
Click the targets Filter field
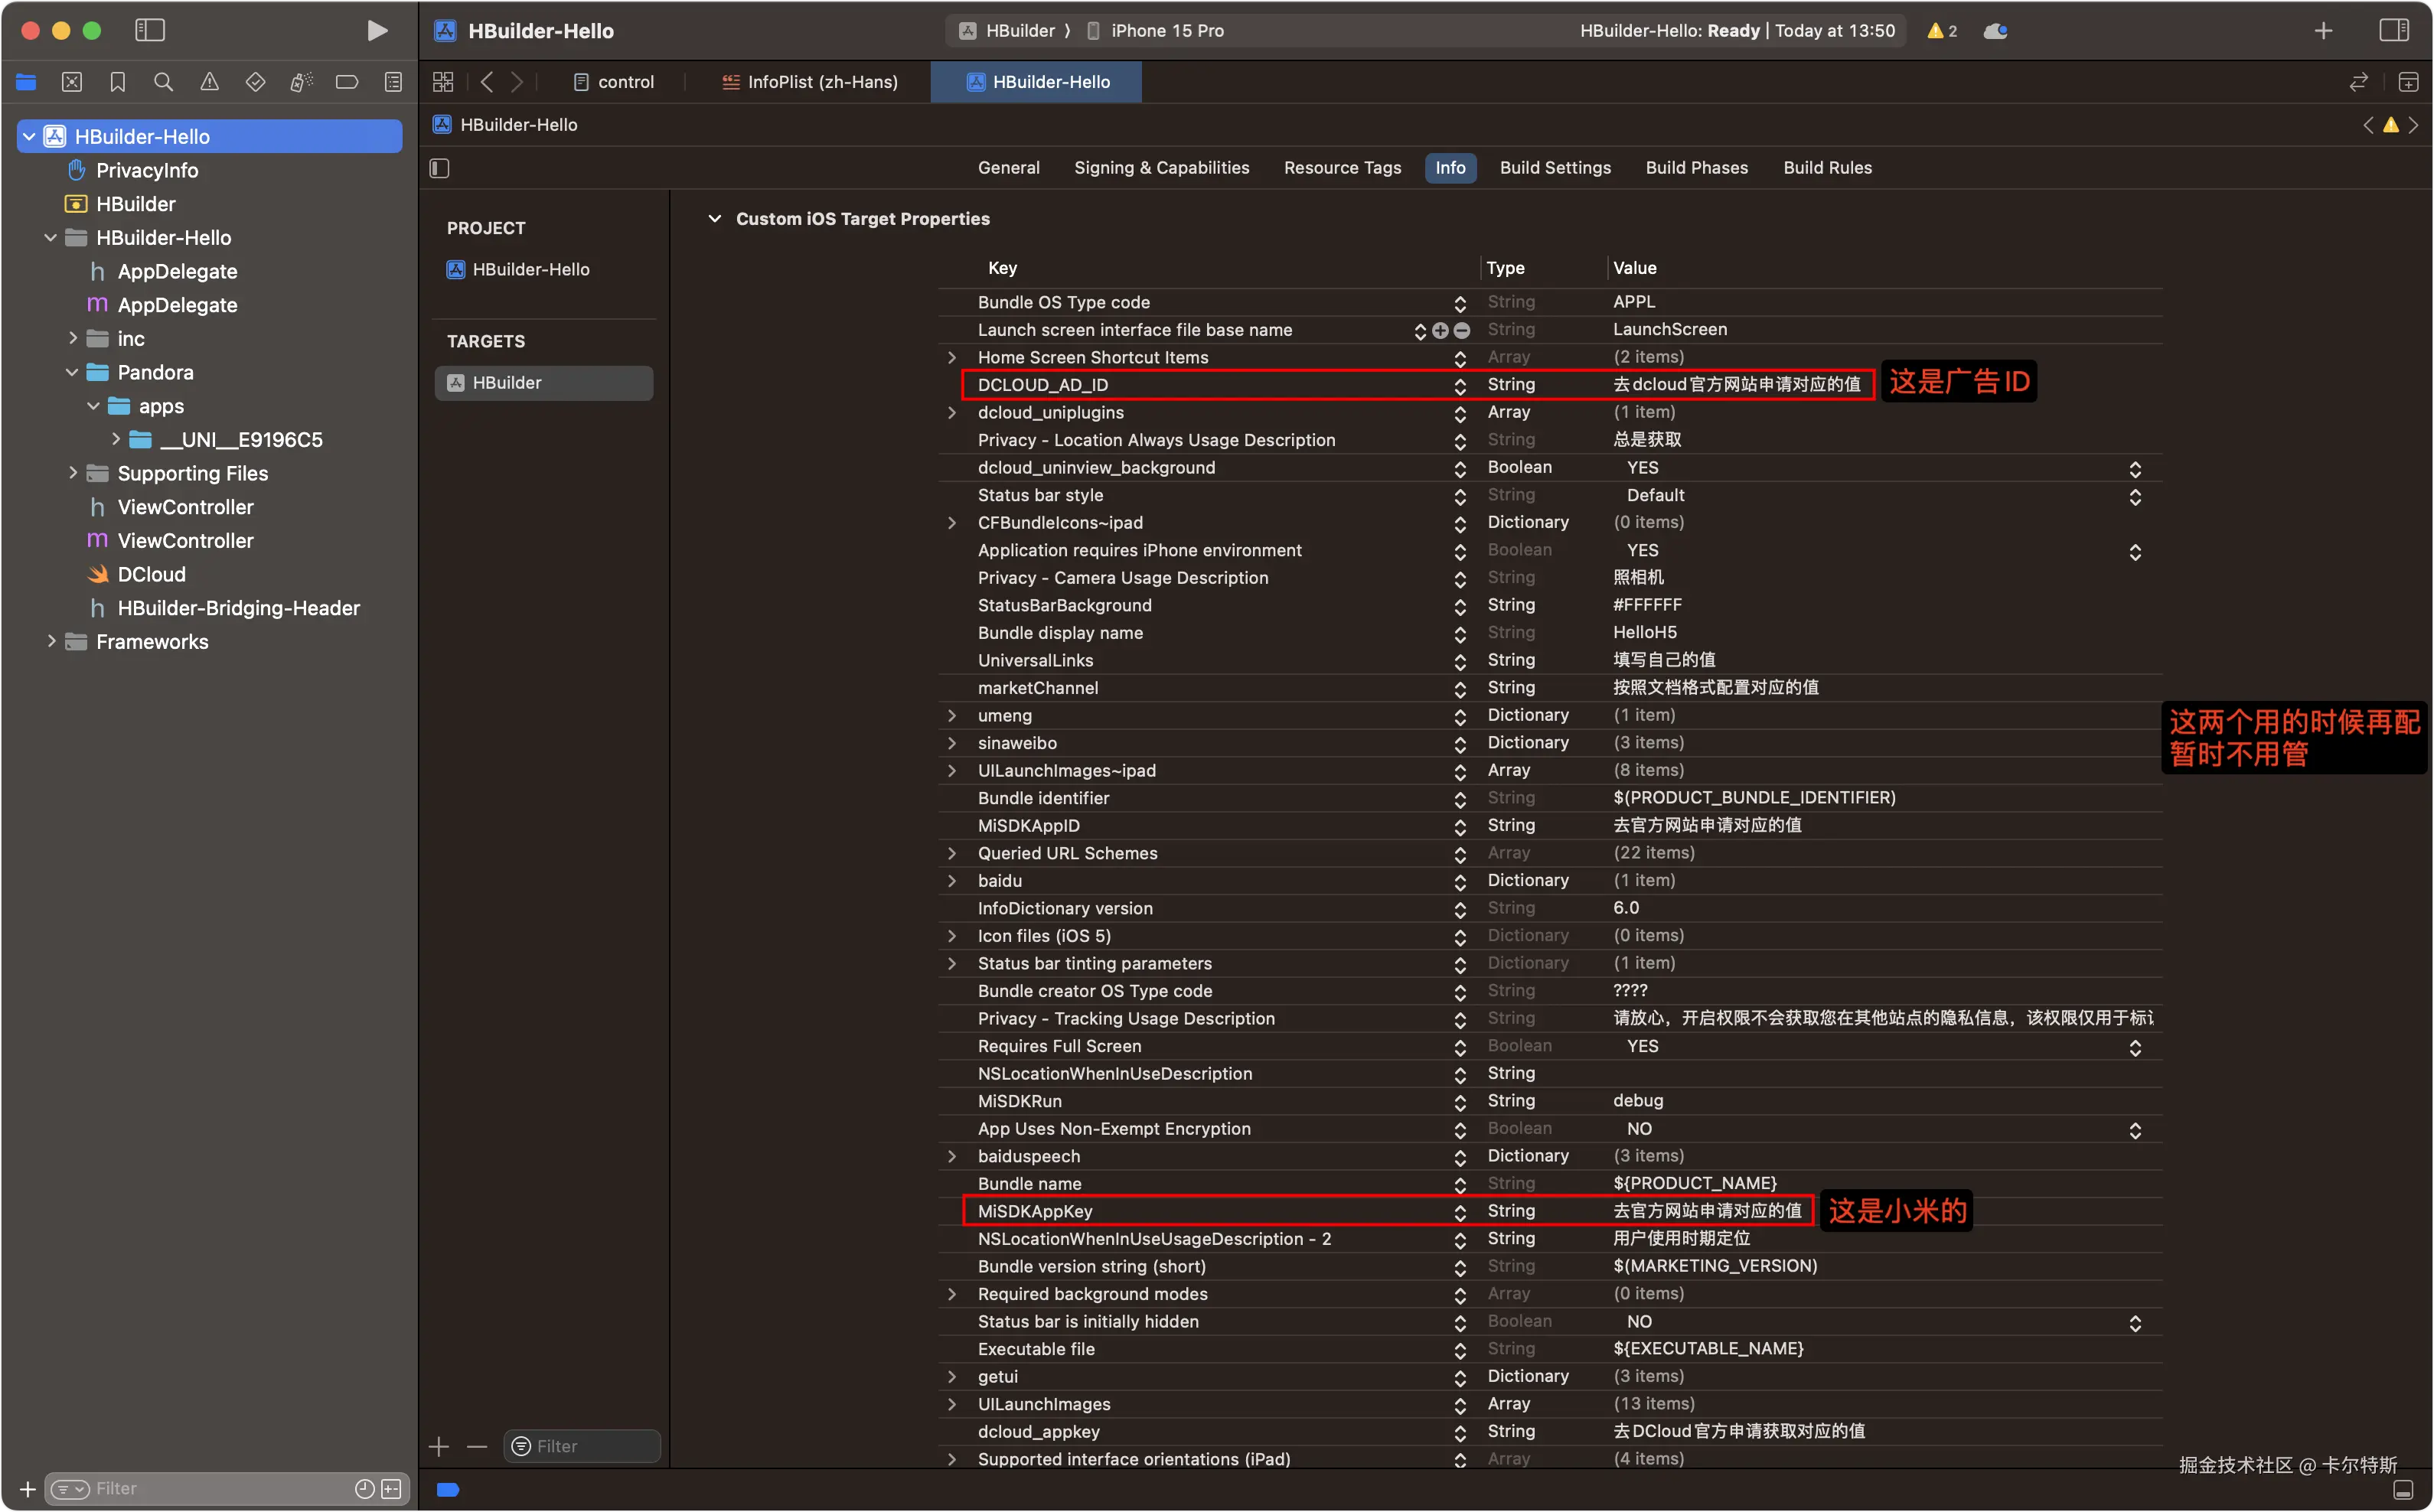click(583, 1446)
